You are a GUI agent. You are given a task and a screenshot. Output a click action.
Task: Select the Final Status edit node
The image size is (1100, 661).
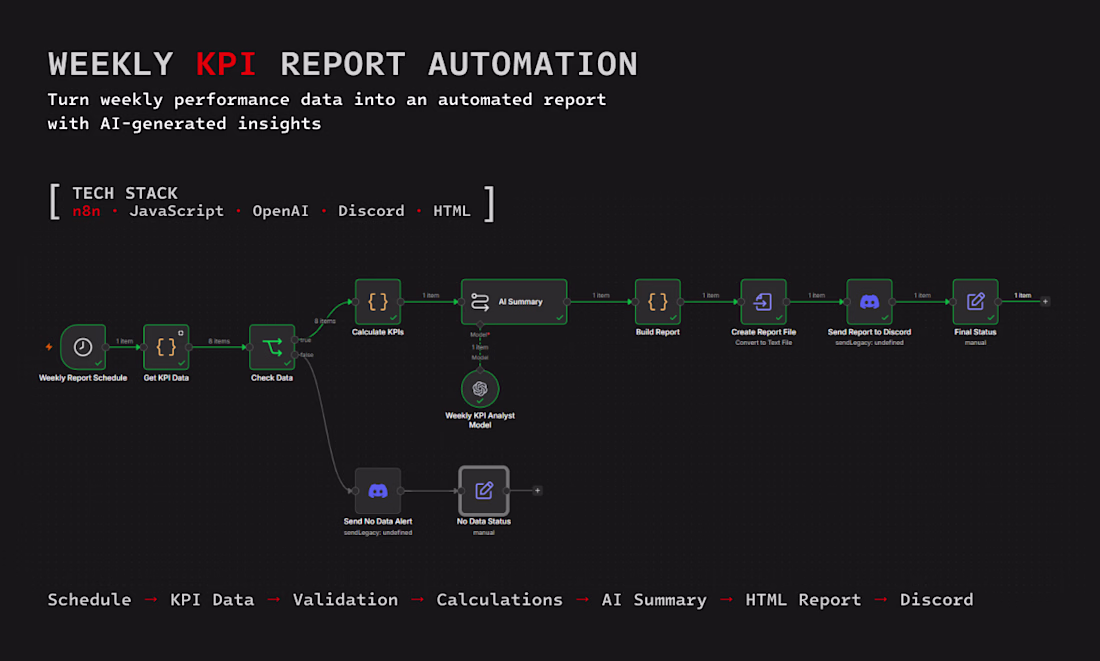click(975, 302)
